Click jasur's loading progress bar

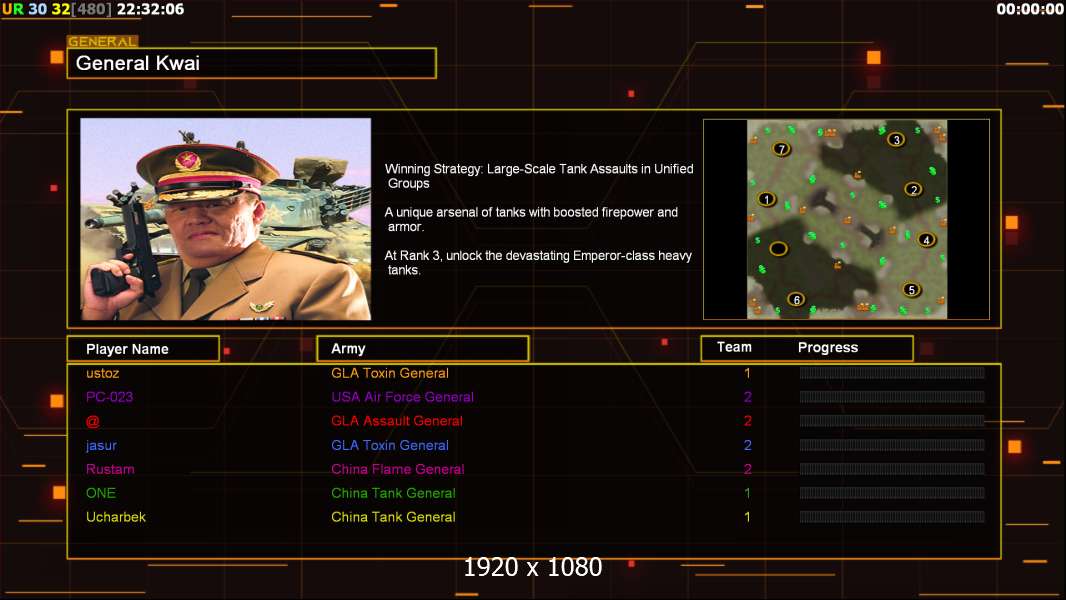point(892,445)
